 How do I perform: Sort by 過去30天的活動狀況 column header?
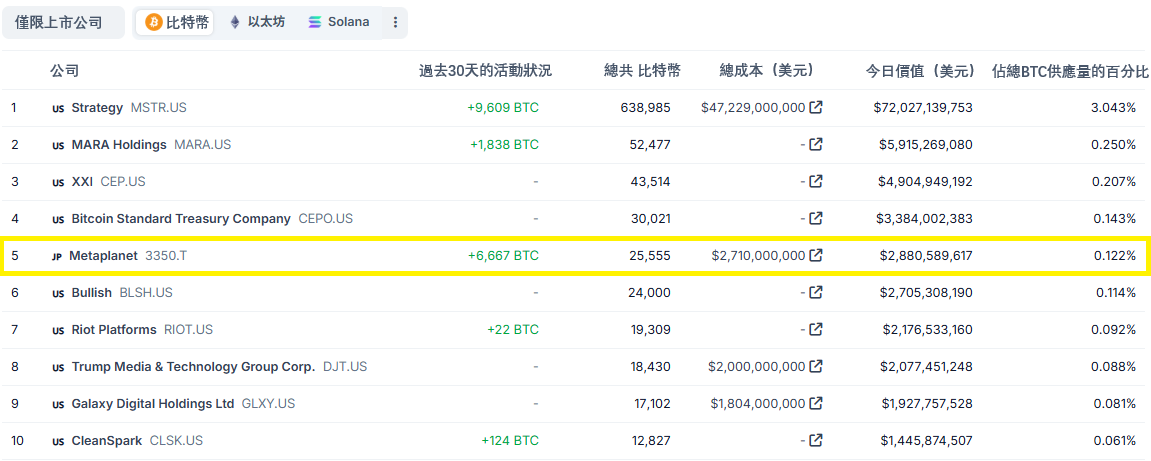tap(485, 71)
